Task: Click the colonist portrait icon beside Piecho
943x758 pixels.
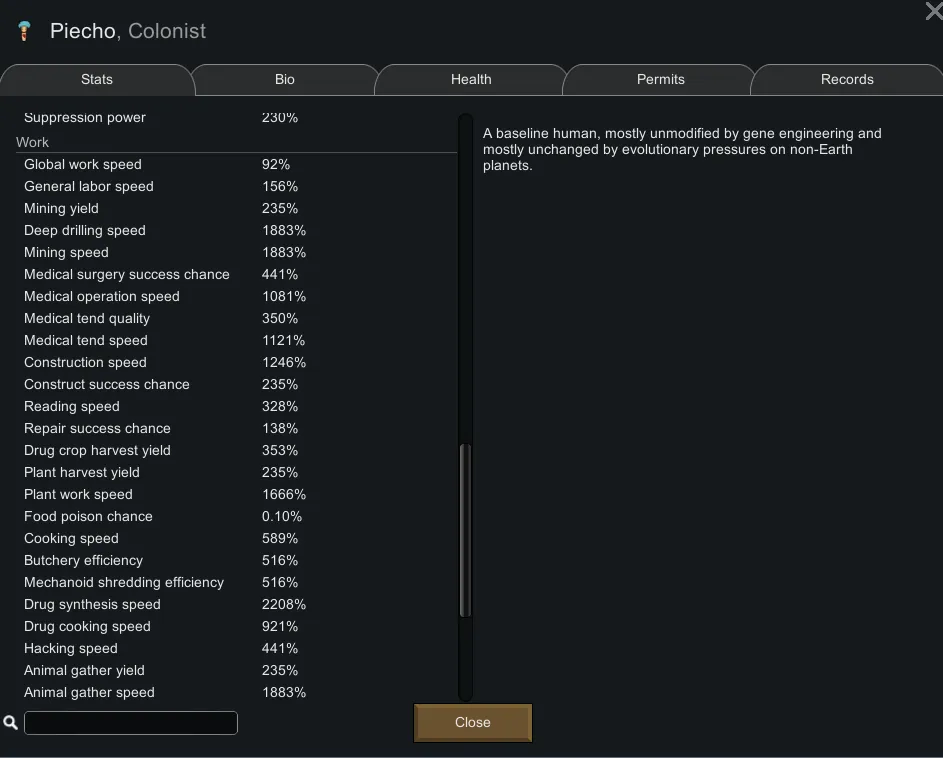Action: click(x=24, y=31)
